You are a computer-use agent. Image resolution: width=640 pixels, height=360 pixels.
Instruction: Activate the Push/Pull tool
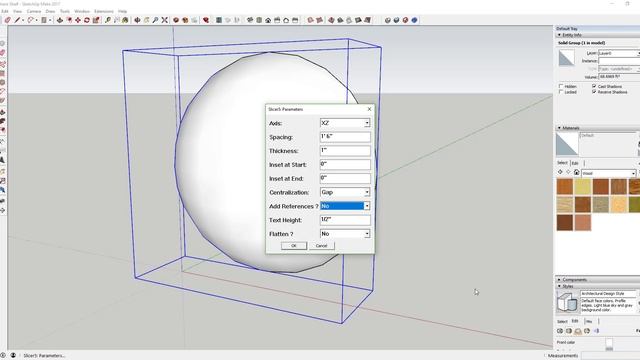click(x=60, y=20)
